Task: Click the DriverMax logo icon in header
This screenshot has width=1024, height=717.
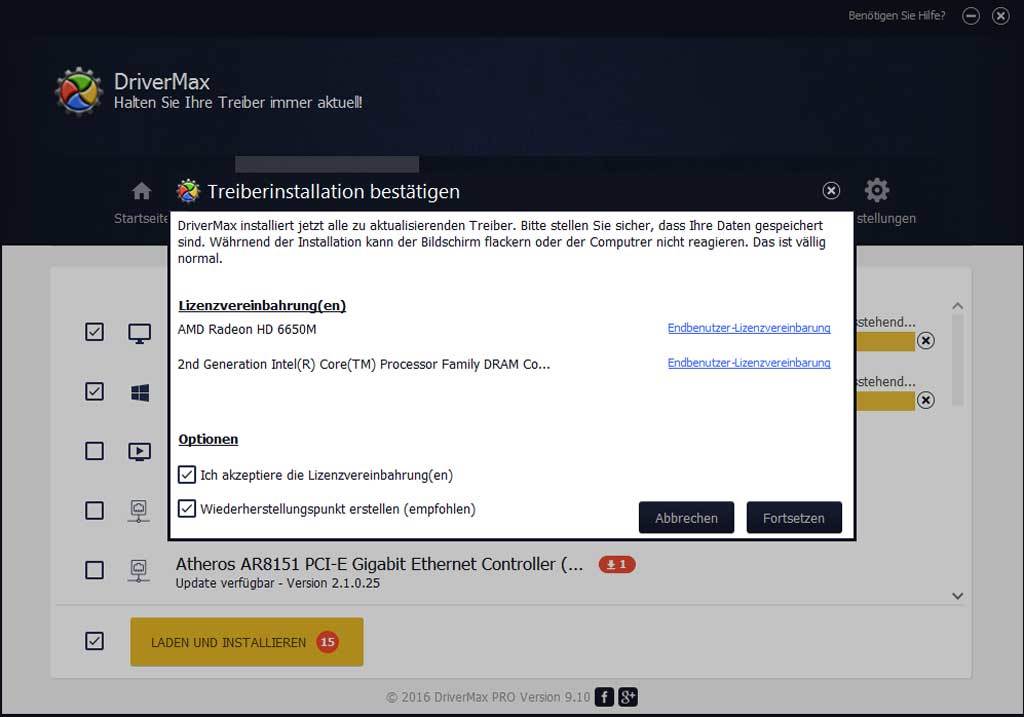Action: click(78, 91)
